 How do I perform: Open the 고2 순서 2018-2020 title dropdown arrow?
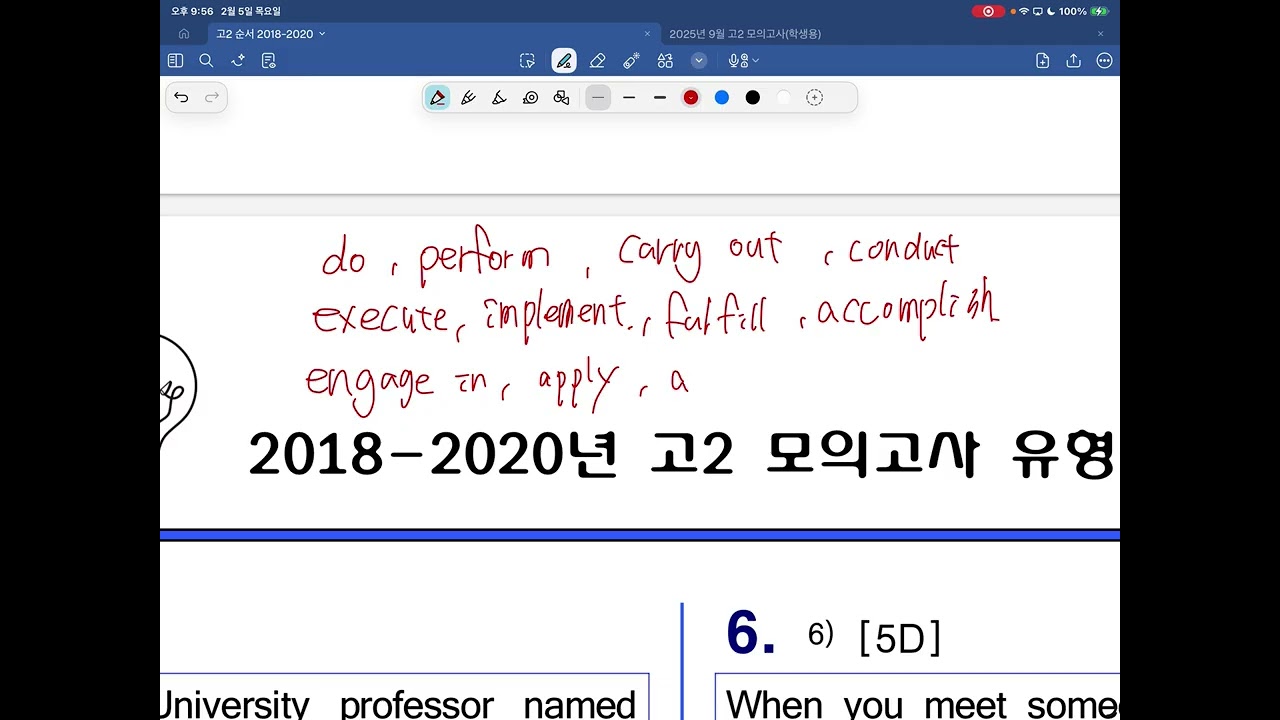(322, 34)
